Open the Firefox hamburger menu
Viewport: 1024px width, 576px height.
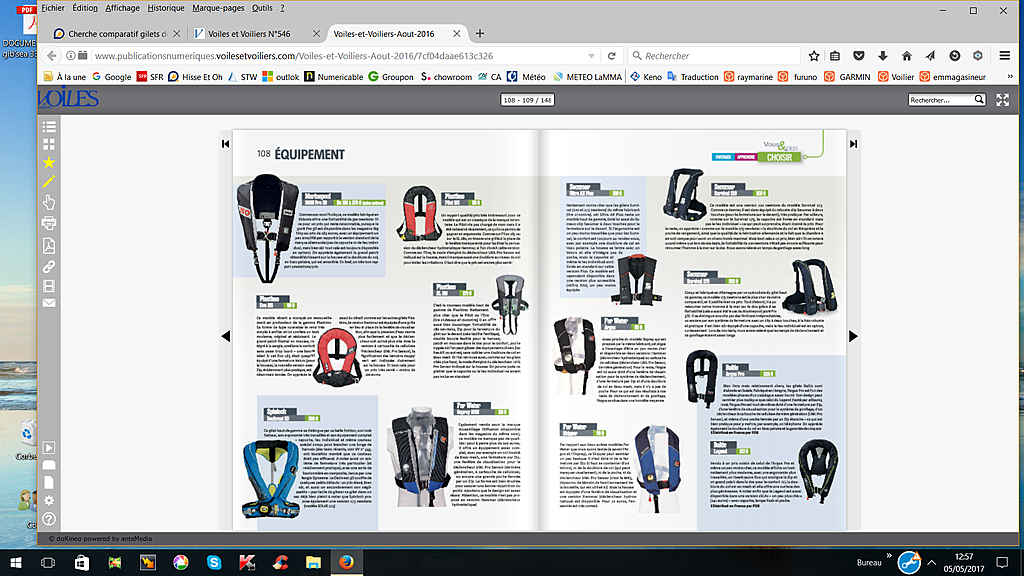(1004, 56)
